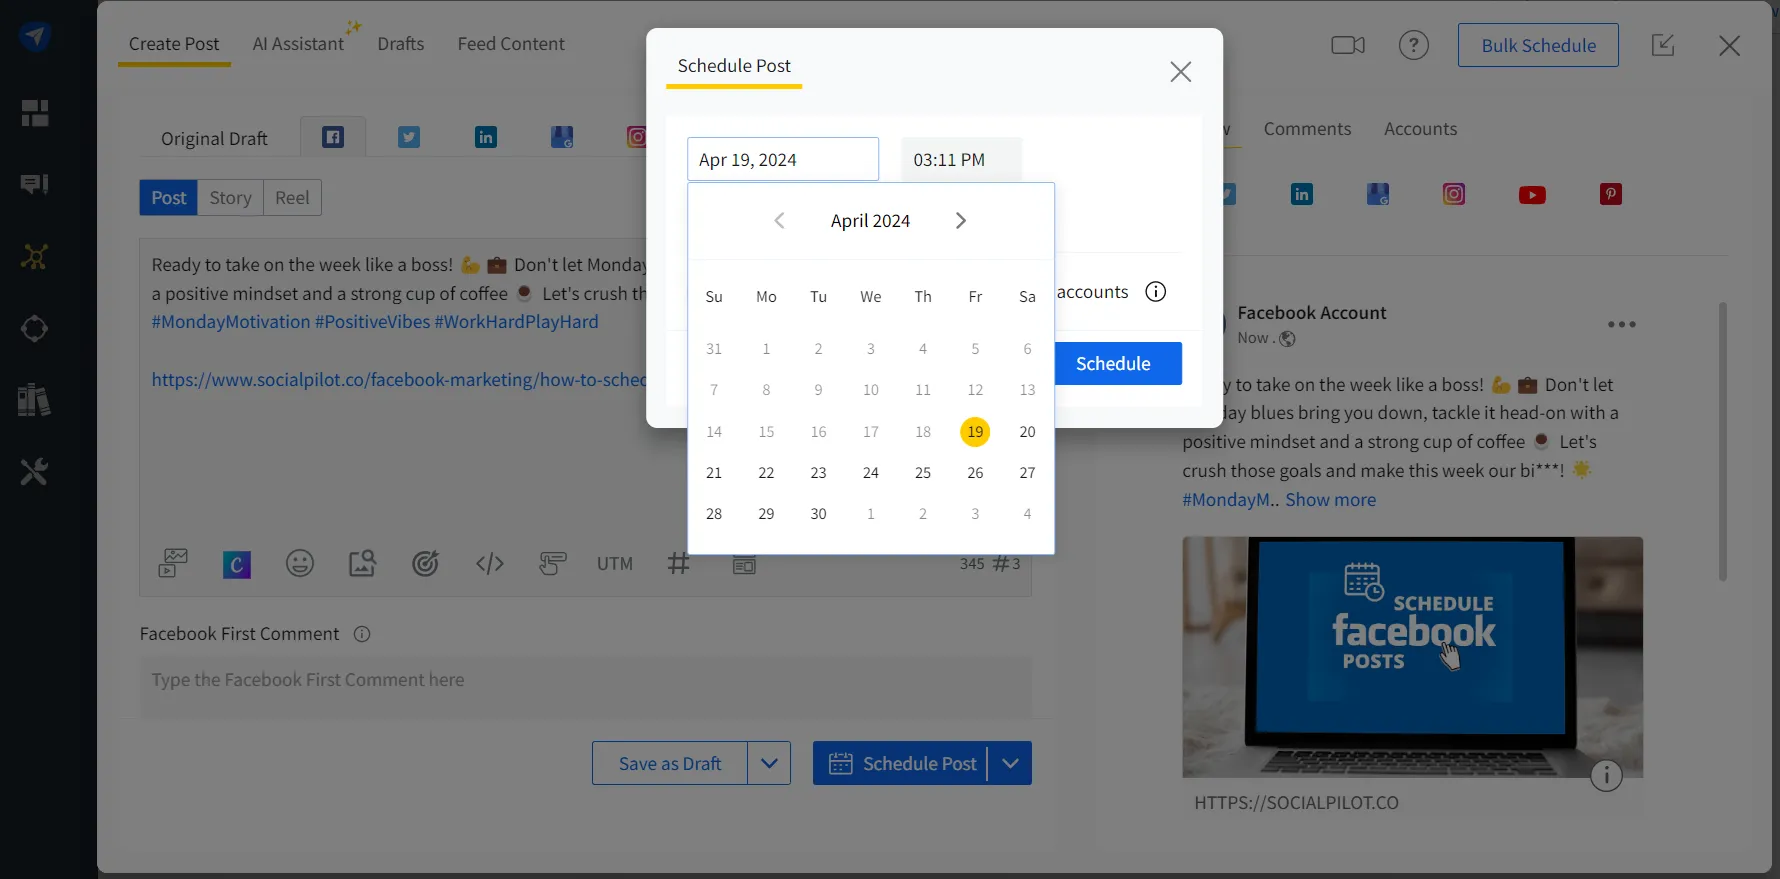This screenshot has width=1780, height=879.
Task: Select the Pinterest icon in preview accounts
Action: coord(1610,195)
